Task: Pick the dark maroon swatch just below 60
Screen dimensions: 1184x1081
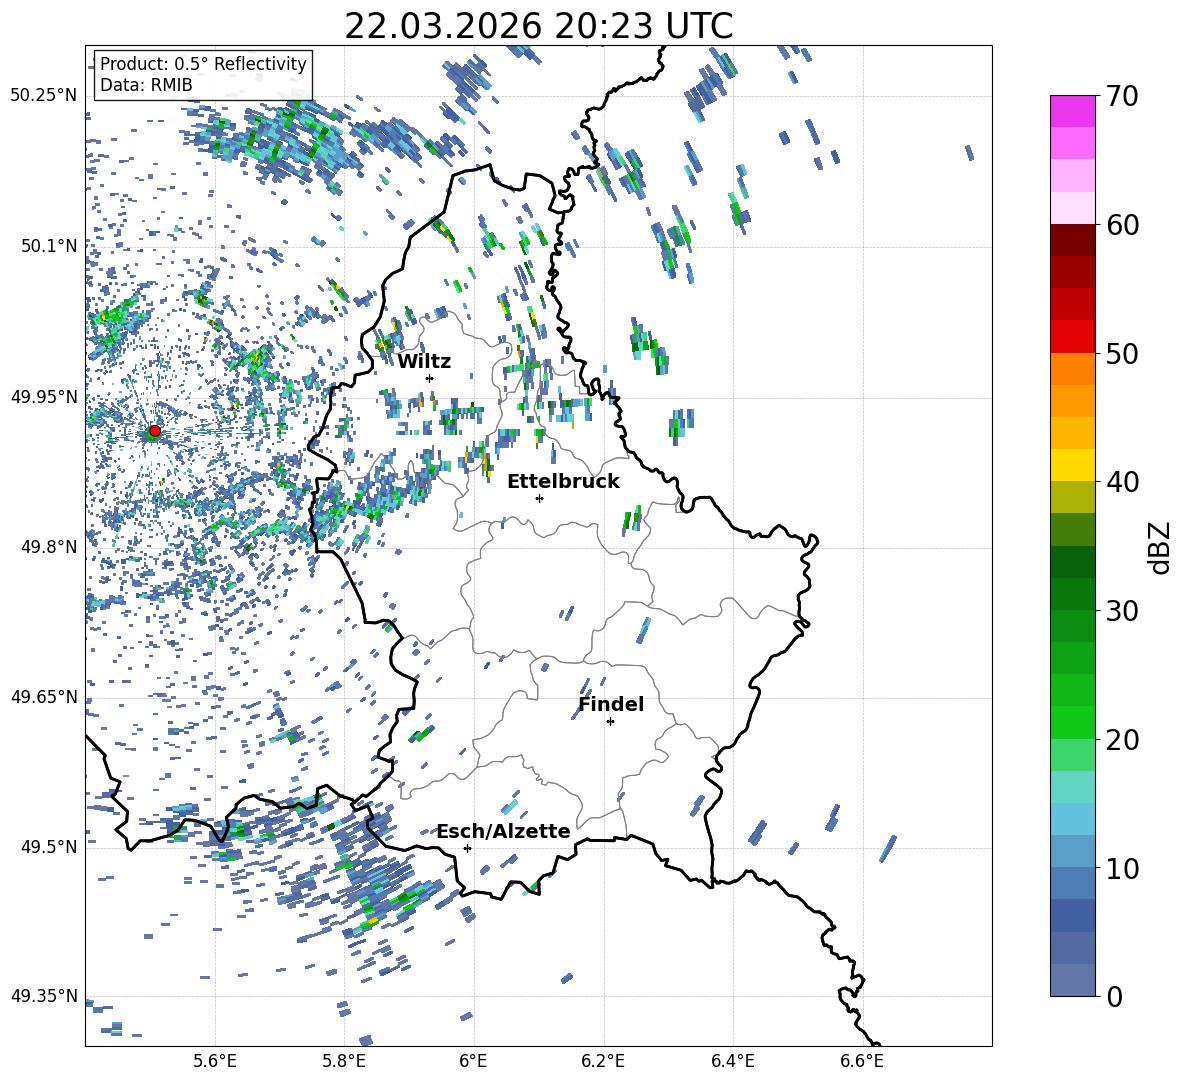Action: tap(1073, 240)
